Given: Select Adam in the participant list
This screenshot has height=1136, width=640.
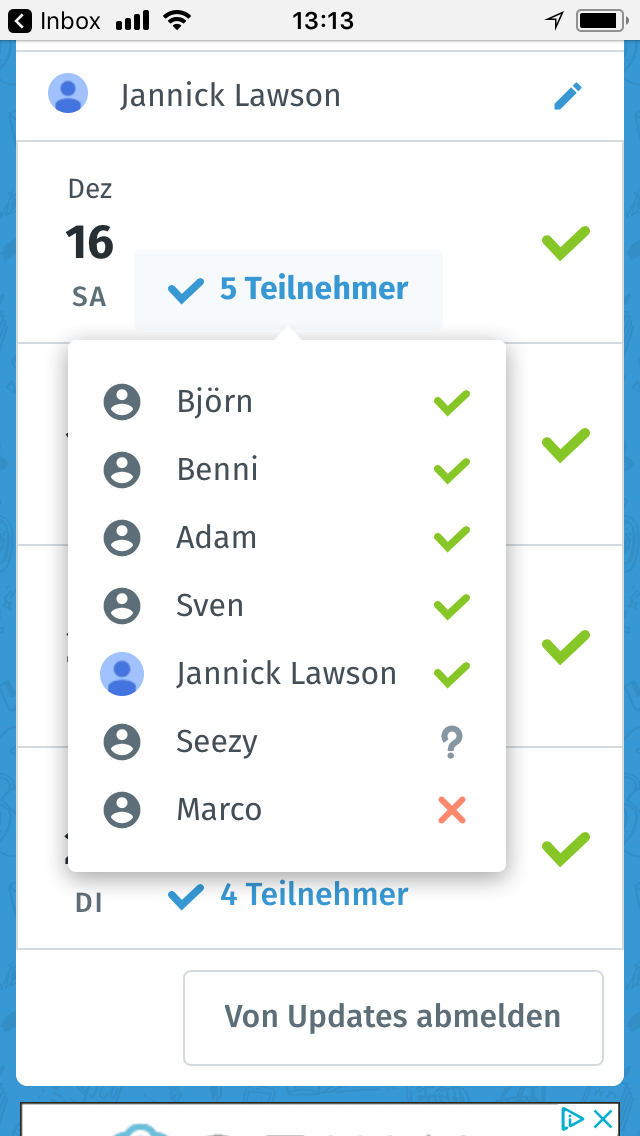Looking at the screenshot, I should [217, 538].
